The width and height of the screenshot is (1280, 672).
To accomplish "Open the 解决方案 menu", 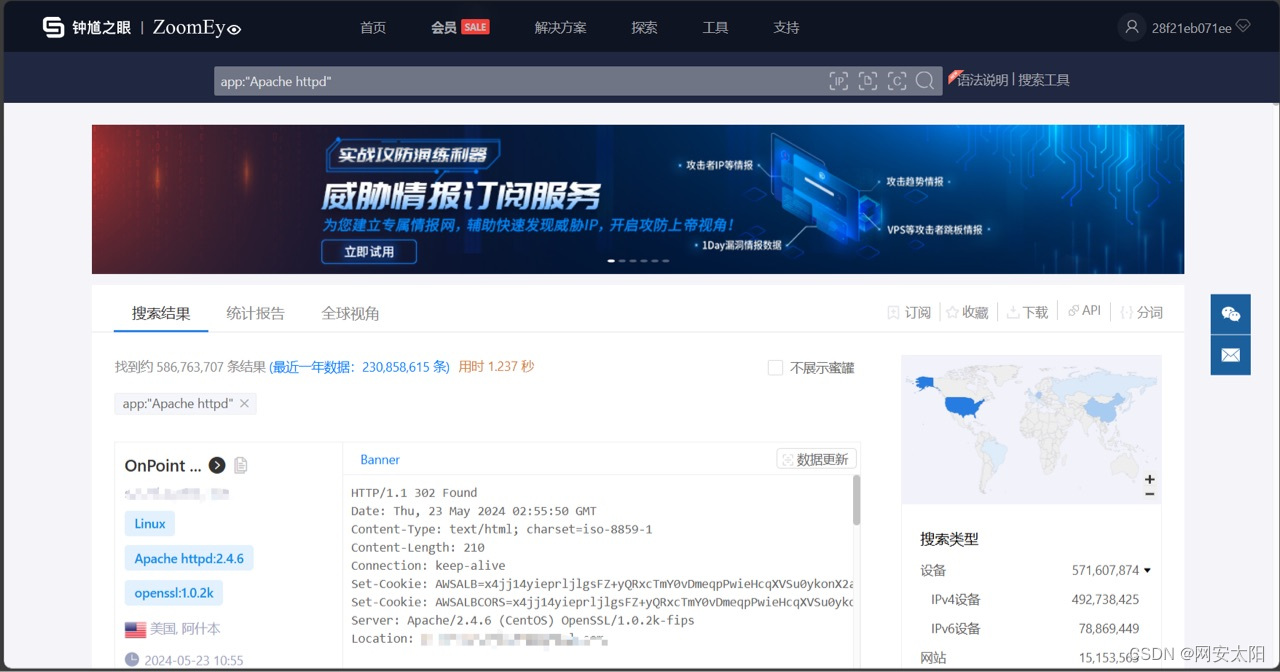I will point(561,28).
